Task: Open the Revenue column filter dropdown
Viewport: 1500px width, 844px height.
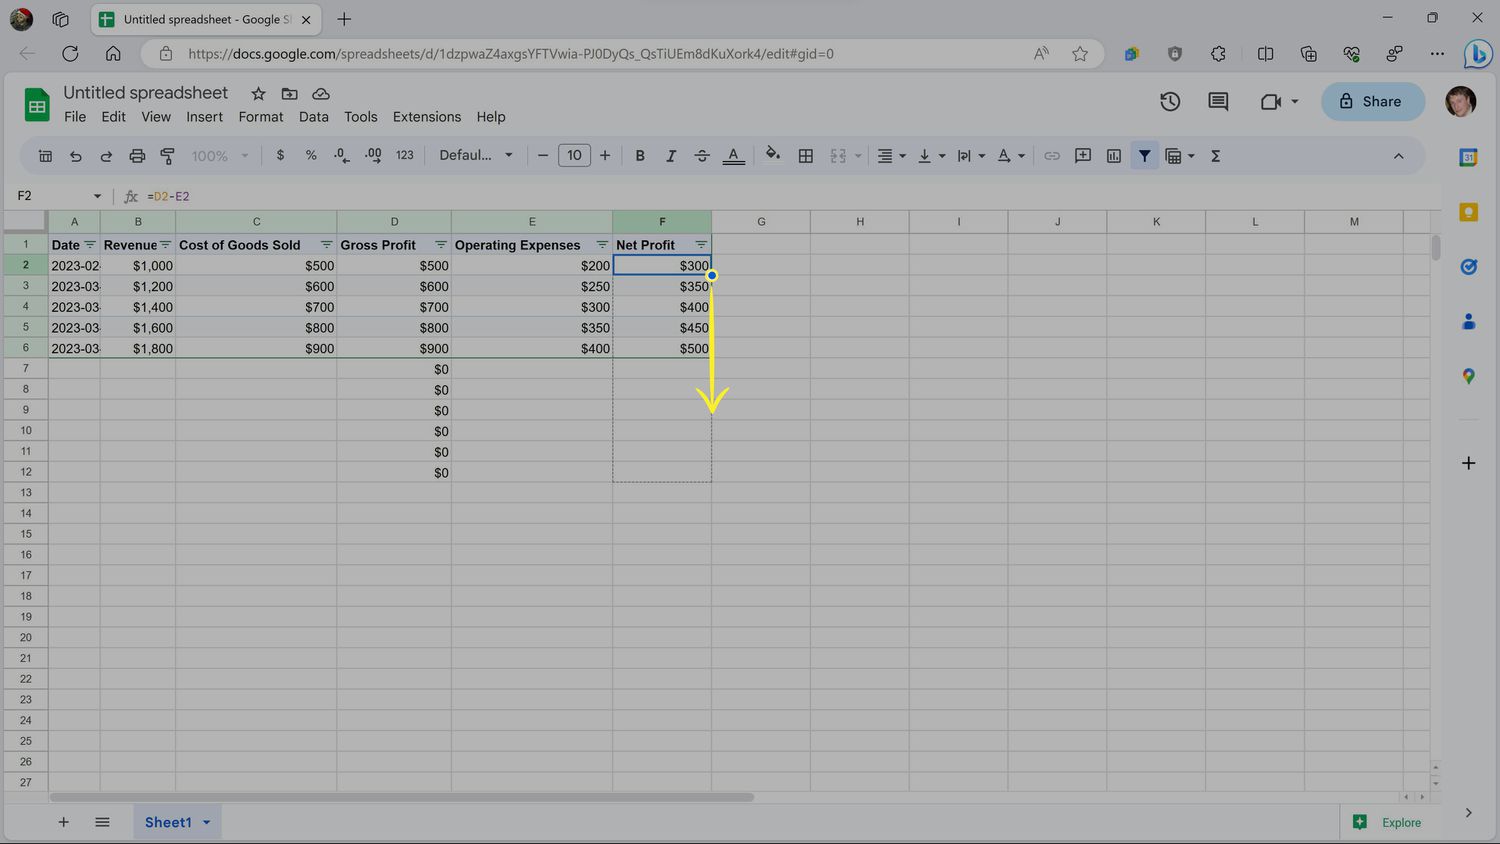Action: pyautogui.click(x=166, y=245)
